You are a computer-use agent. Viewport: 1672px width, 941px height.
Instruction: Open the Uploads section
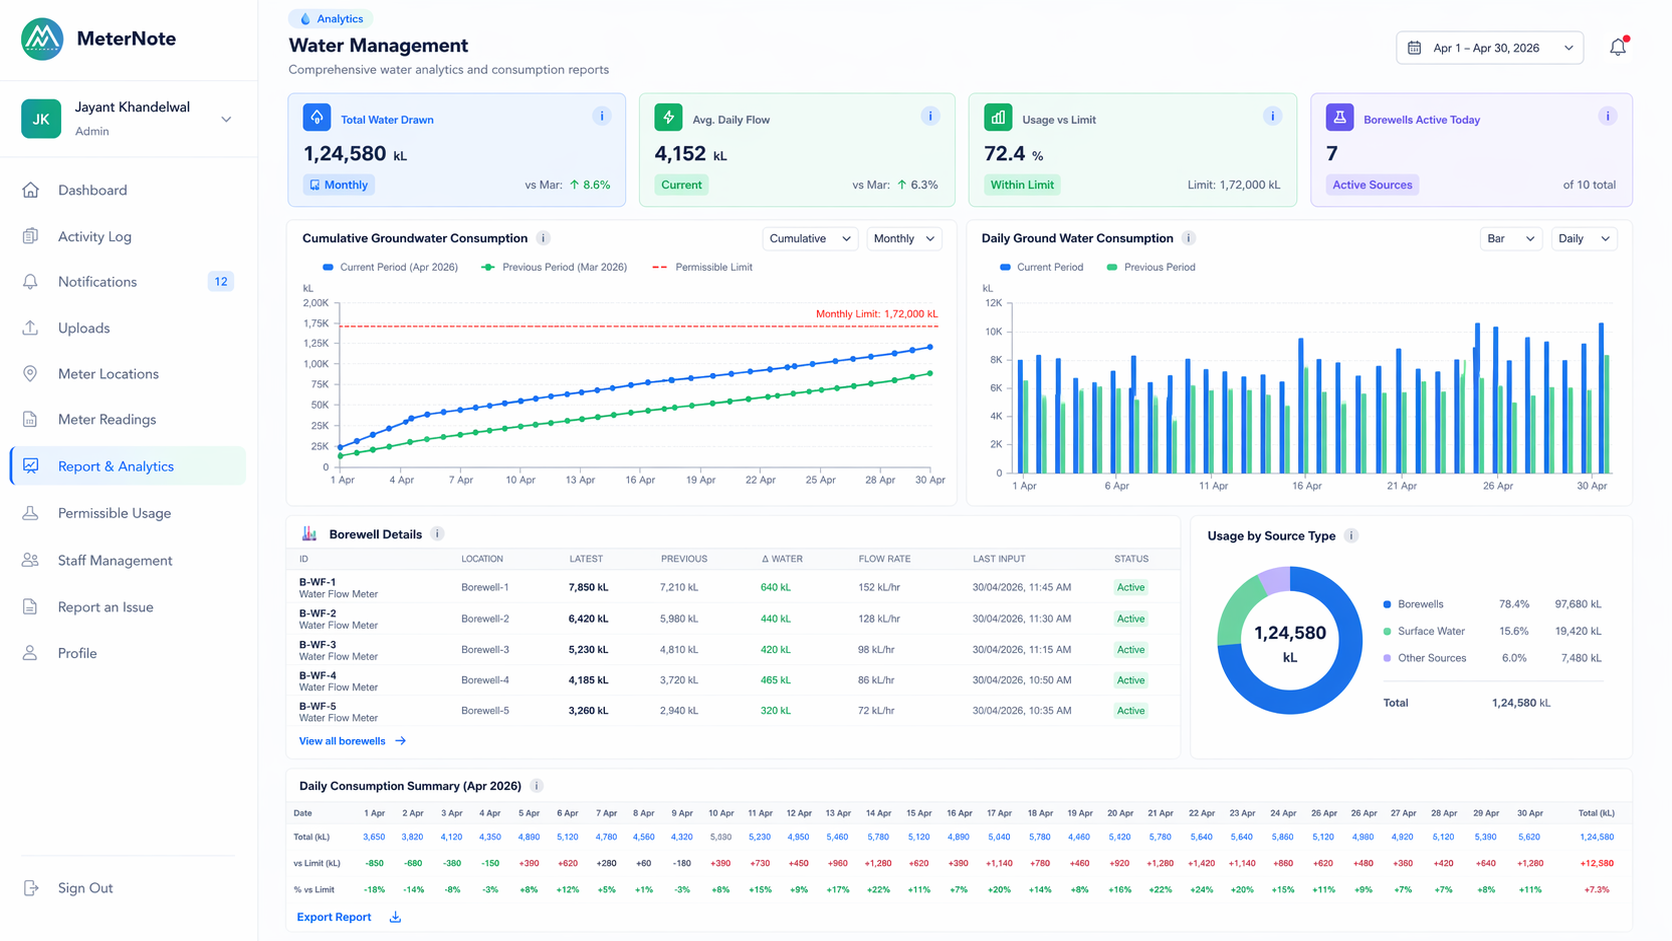[83, 327]
